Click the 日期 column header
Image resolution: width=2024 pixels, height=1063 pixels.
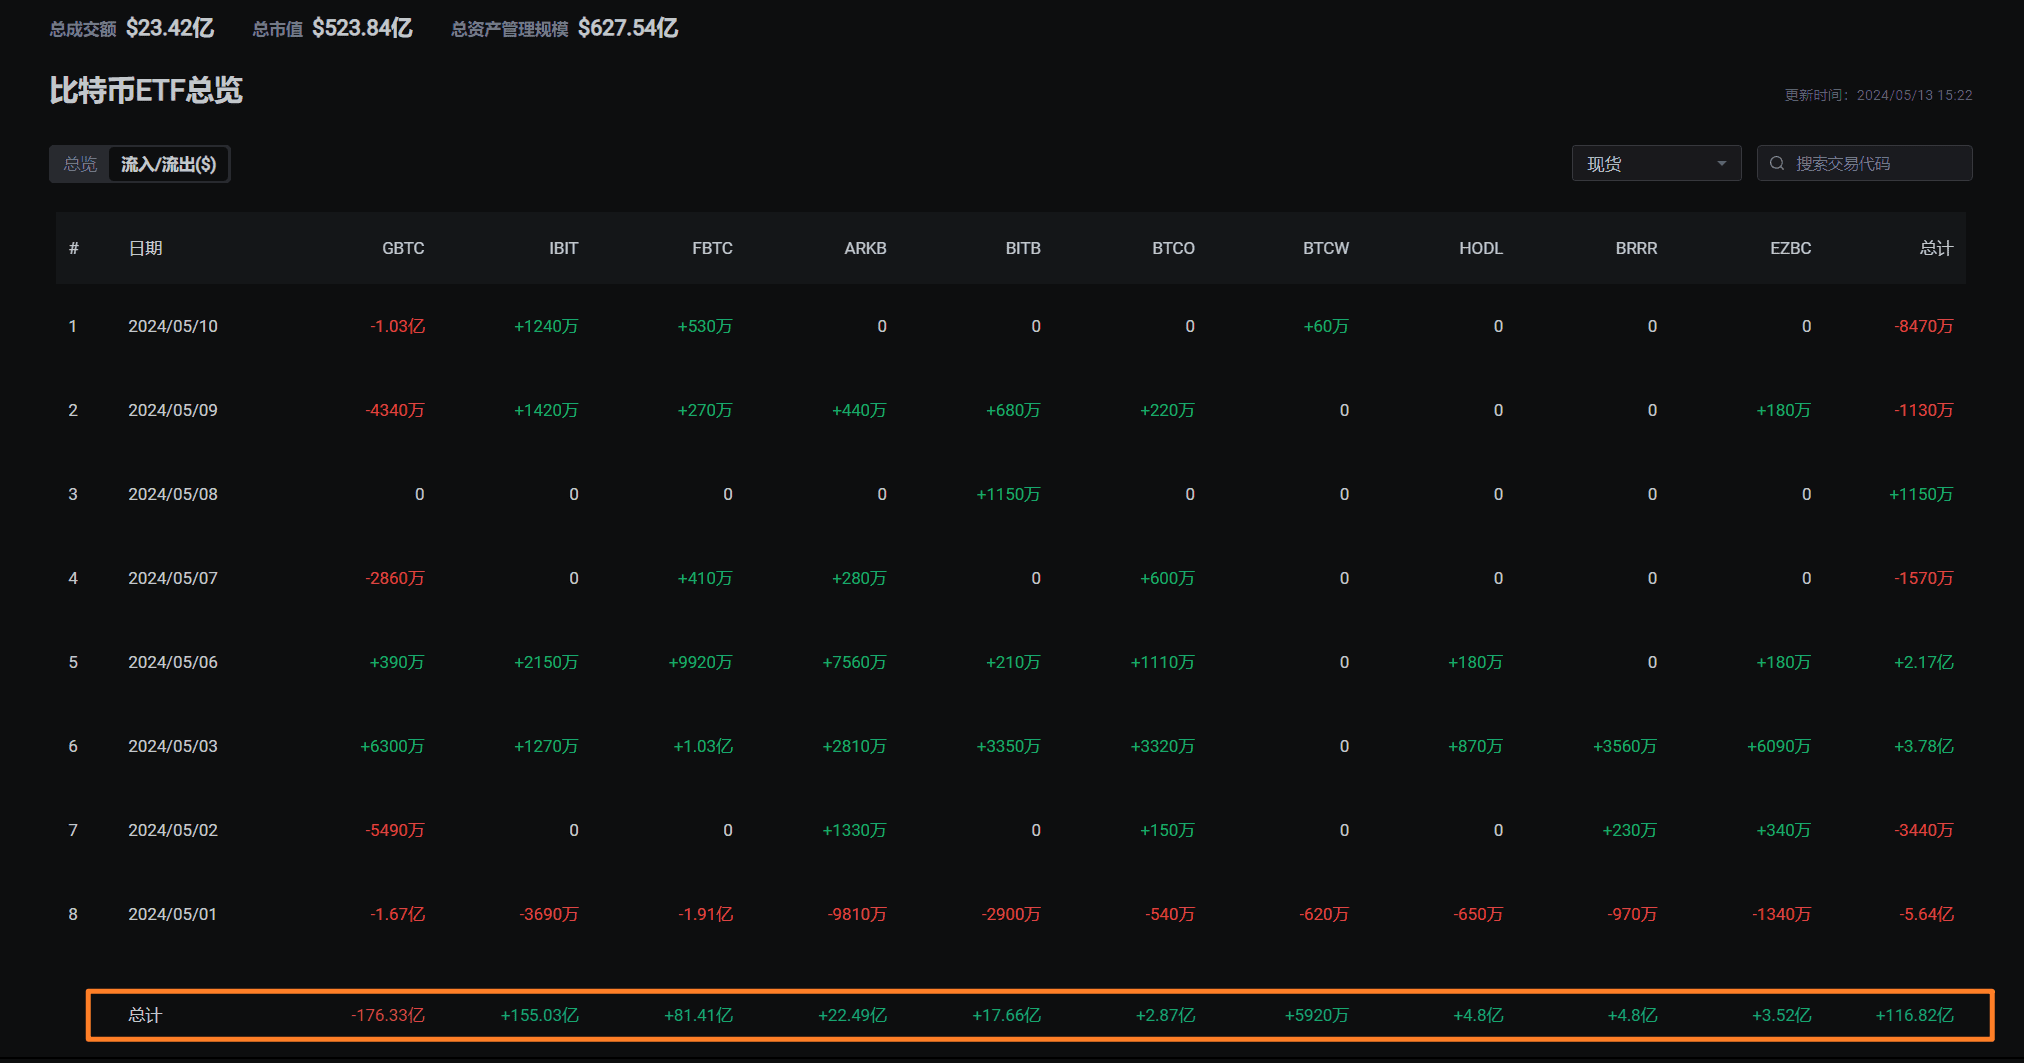pyautogui.click(x=145, y=248)
